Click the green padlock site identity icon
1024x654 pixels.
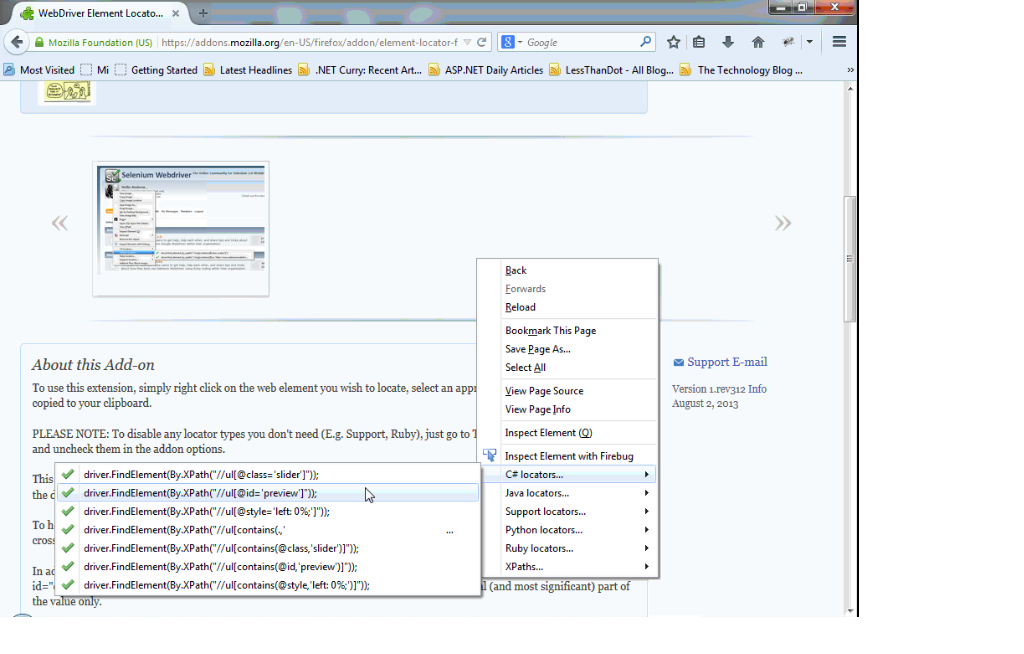(39, 42)
